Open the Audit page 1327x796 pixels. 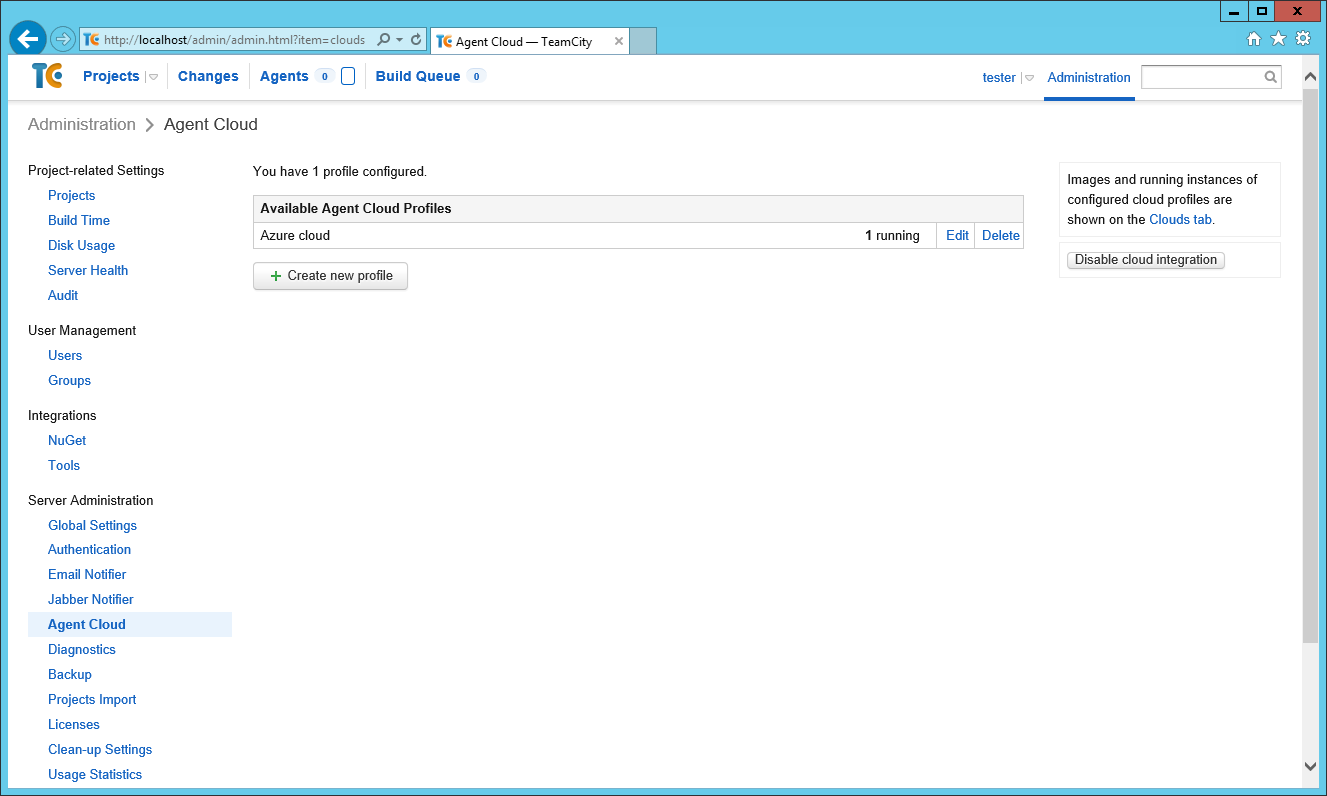coord(63,295)
